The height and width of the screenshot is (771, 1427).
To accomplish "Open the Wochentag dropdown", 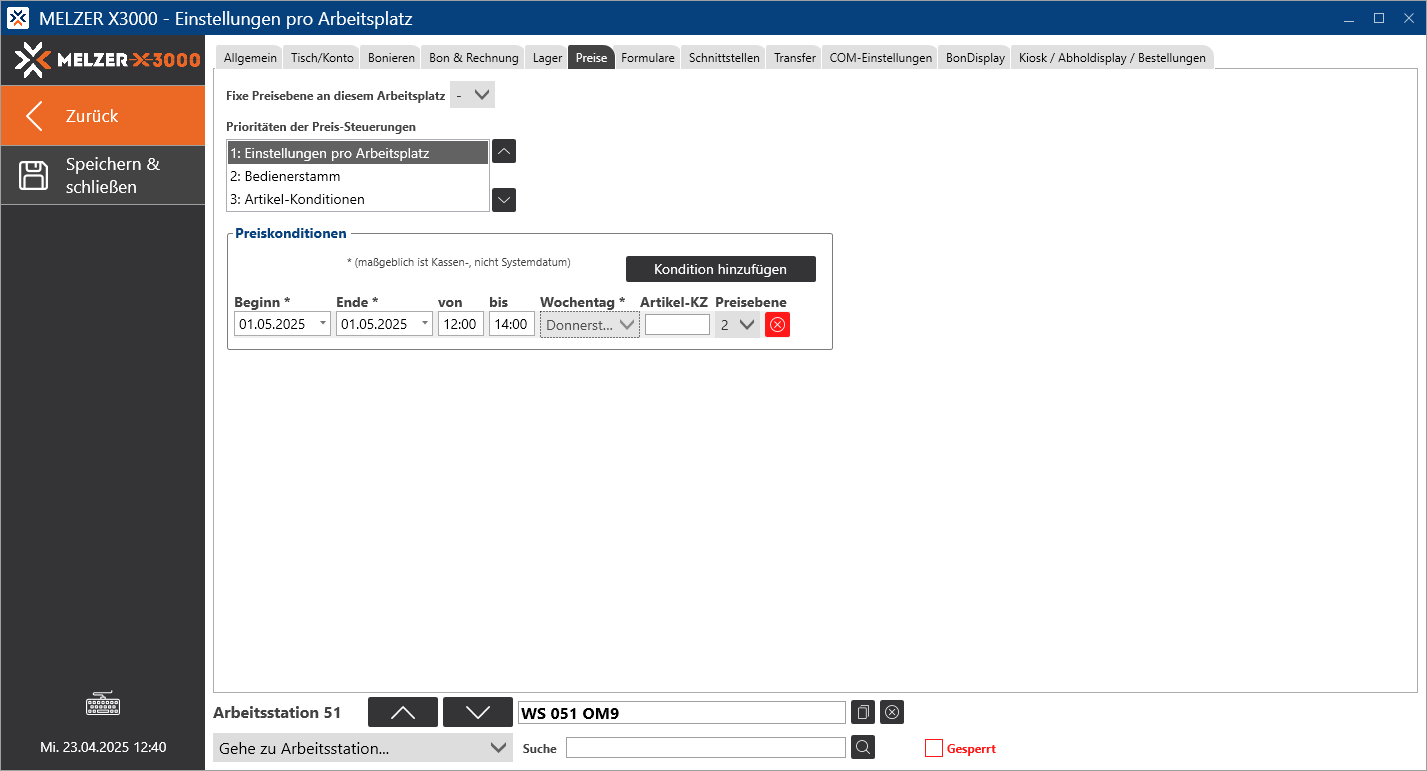I will point(590,324).
